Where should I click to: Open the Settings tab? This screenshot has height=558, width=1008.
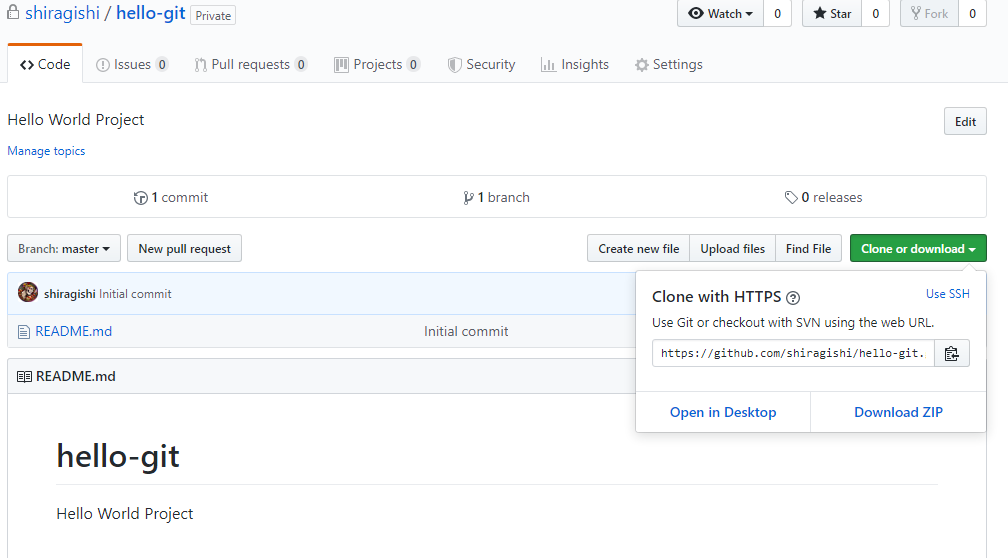[x=669, y=64]
